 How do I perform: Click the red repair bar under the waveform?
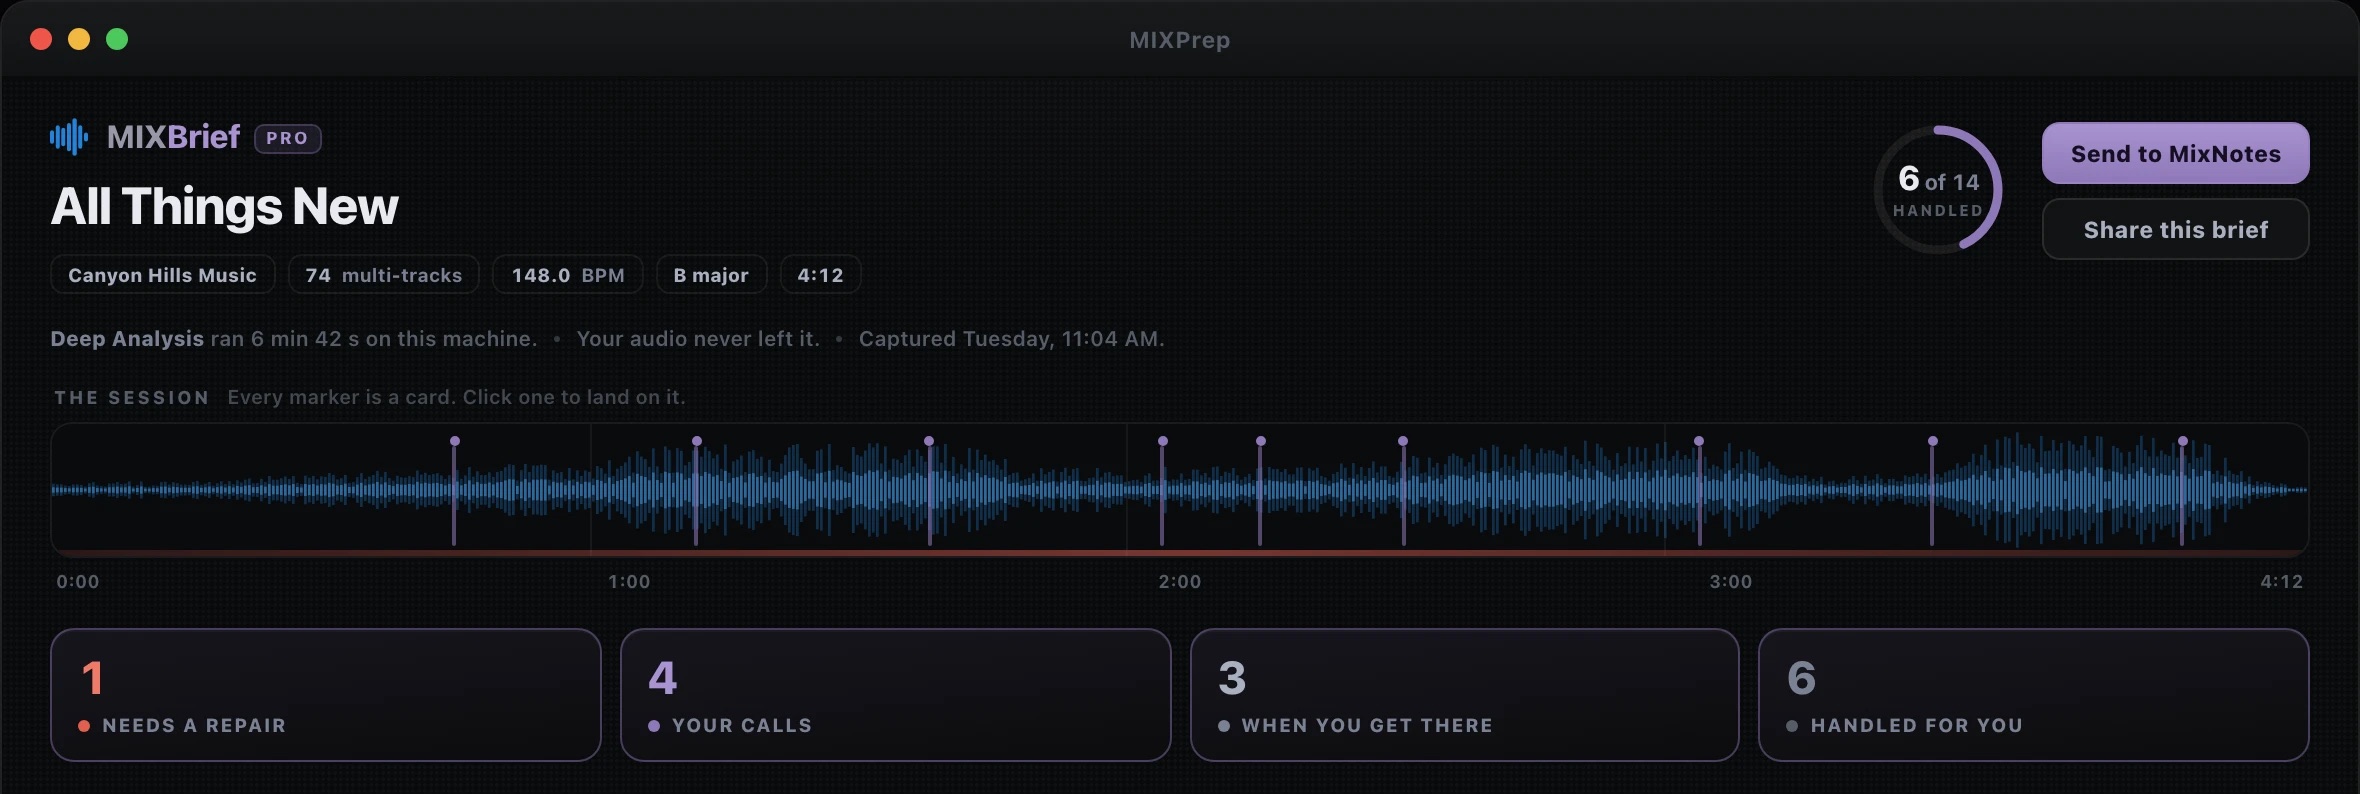coord(1180,552)
